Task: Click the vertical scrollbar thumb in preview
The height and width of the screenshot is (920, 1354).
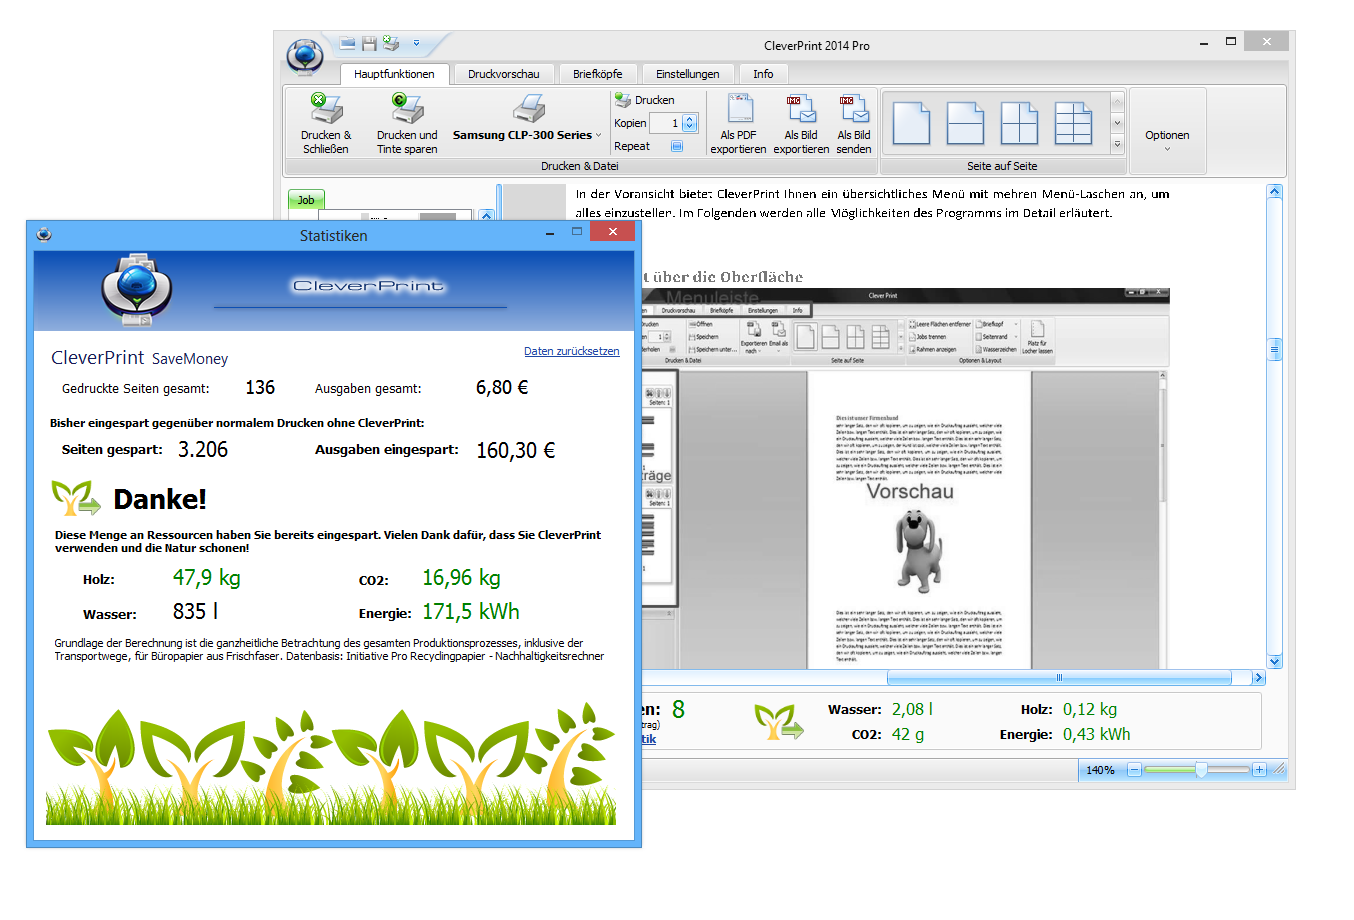Action: pos(1274,350)
